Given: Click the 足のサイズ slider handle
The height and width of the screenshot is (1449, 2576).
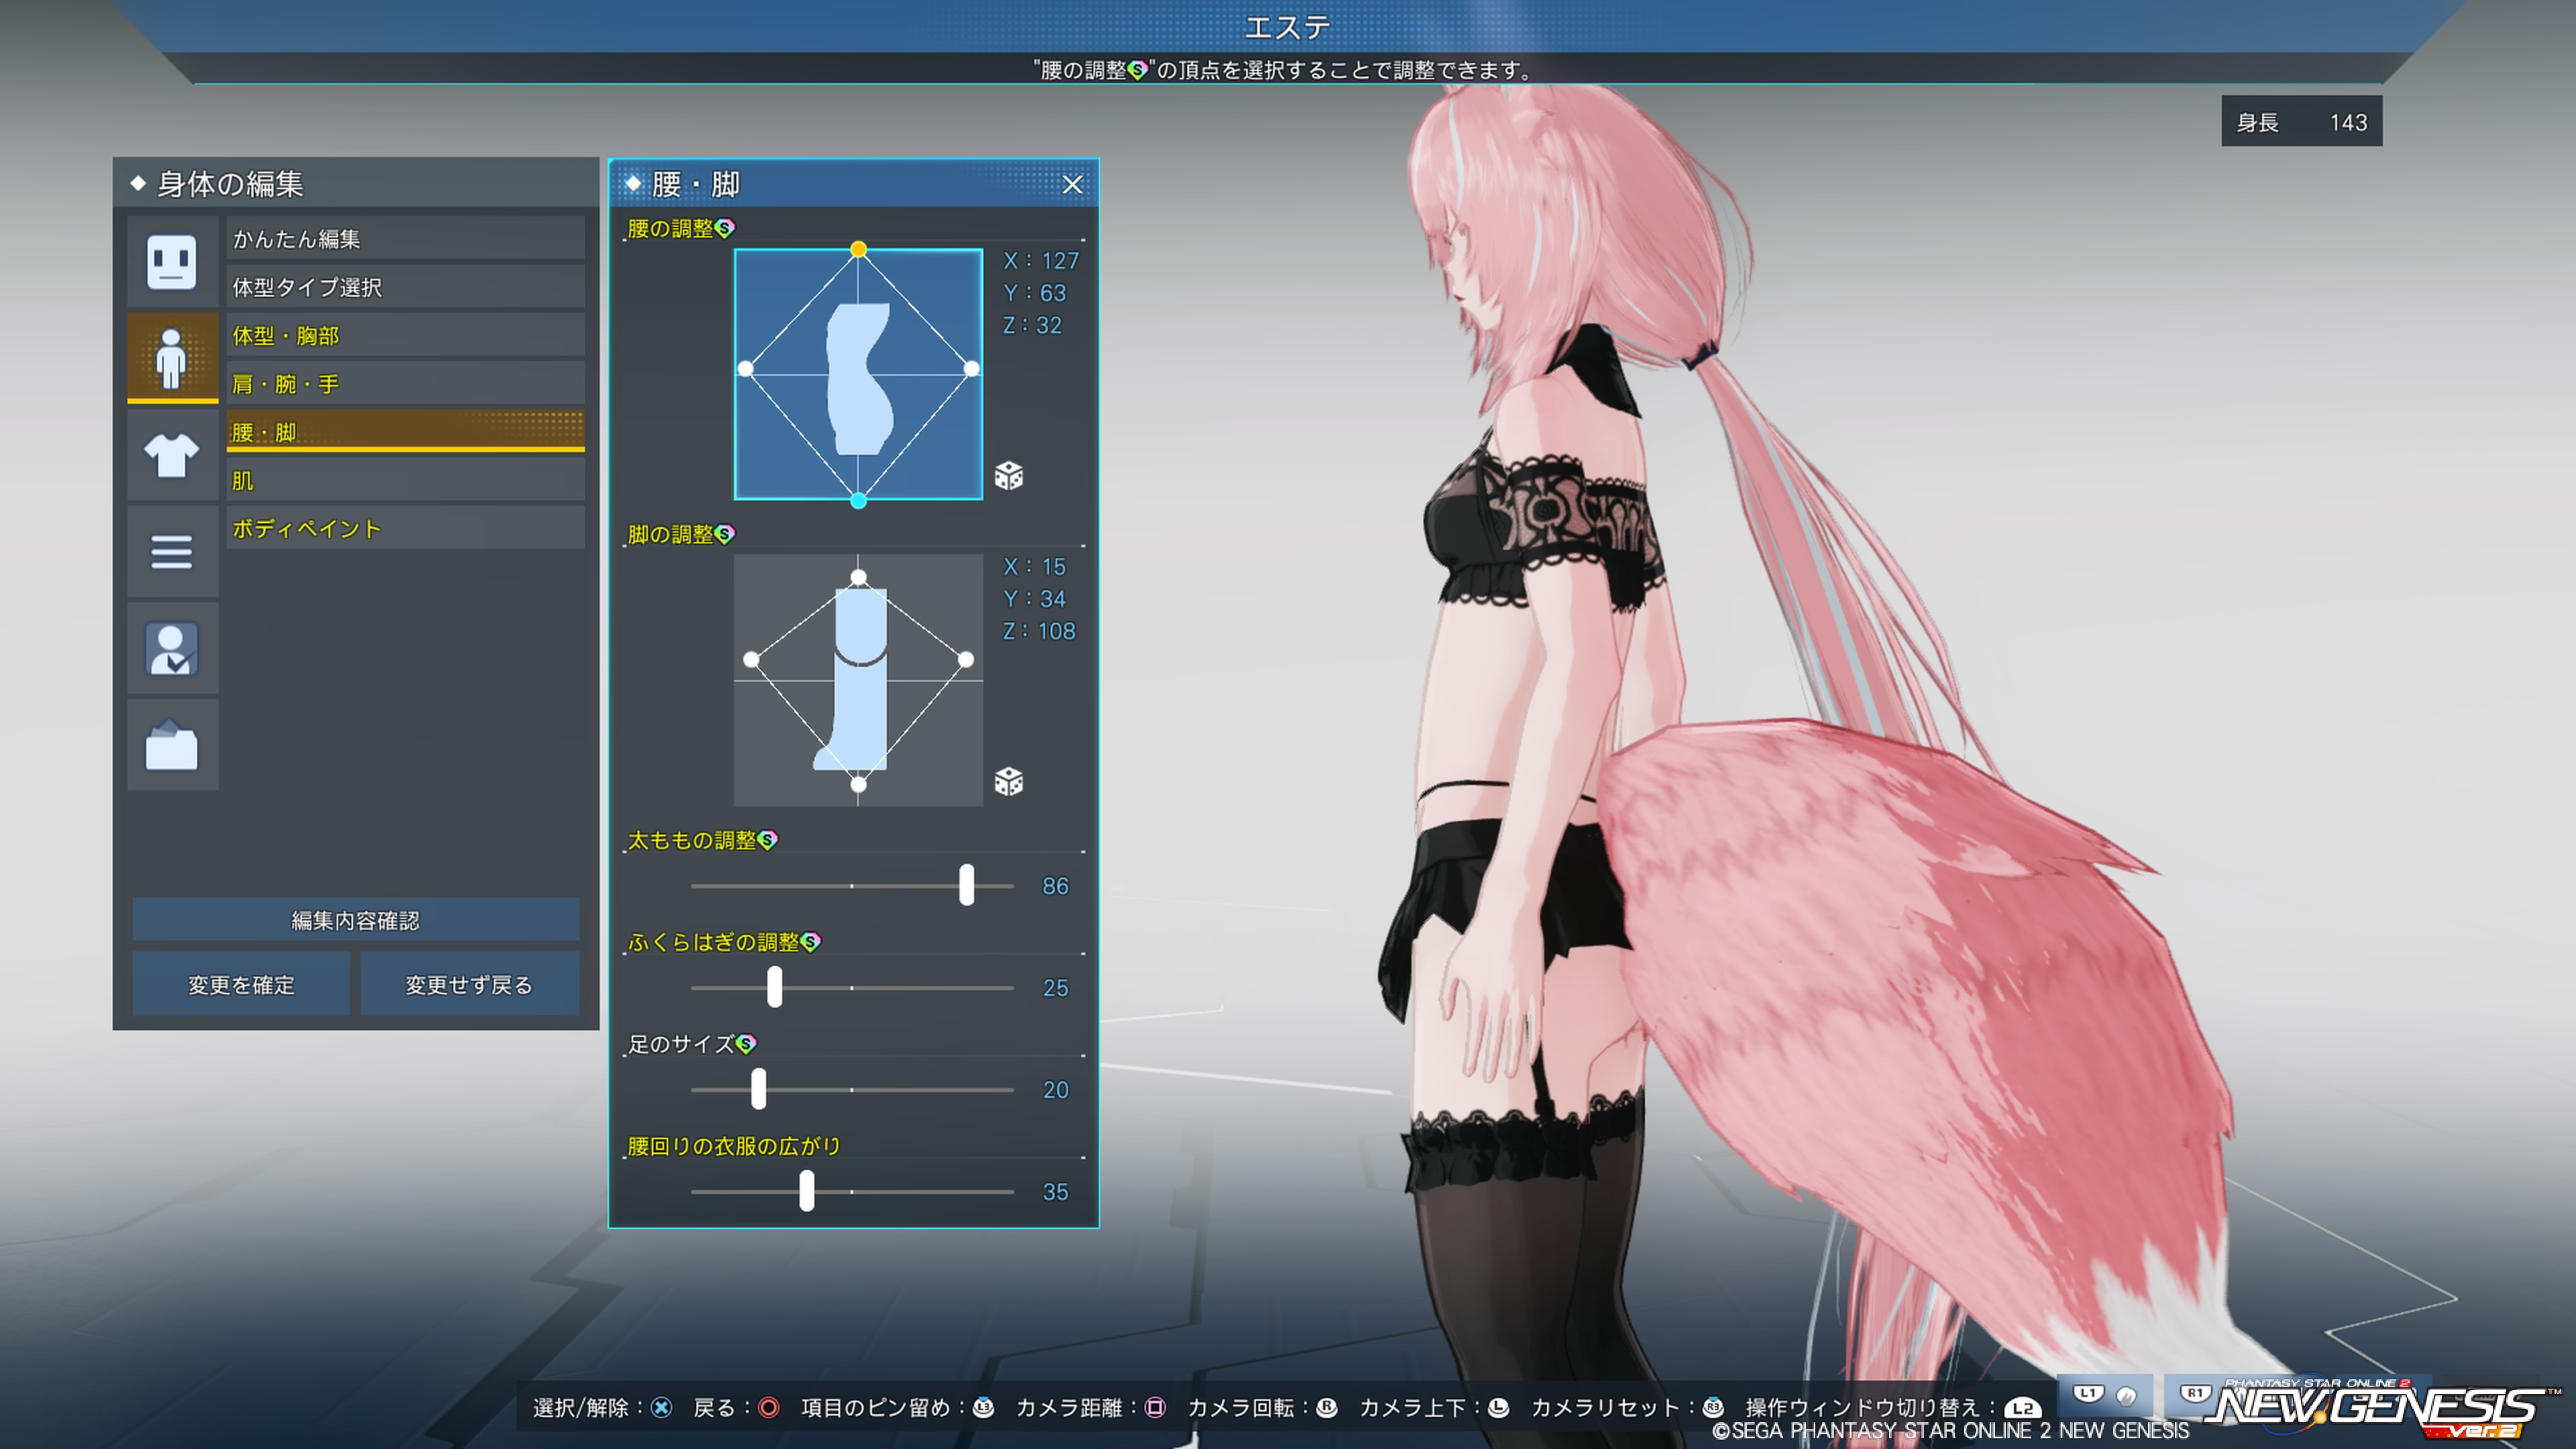Looking at the screenshot, I should tap(759, 1089).
